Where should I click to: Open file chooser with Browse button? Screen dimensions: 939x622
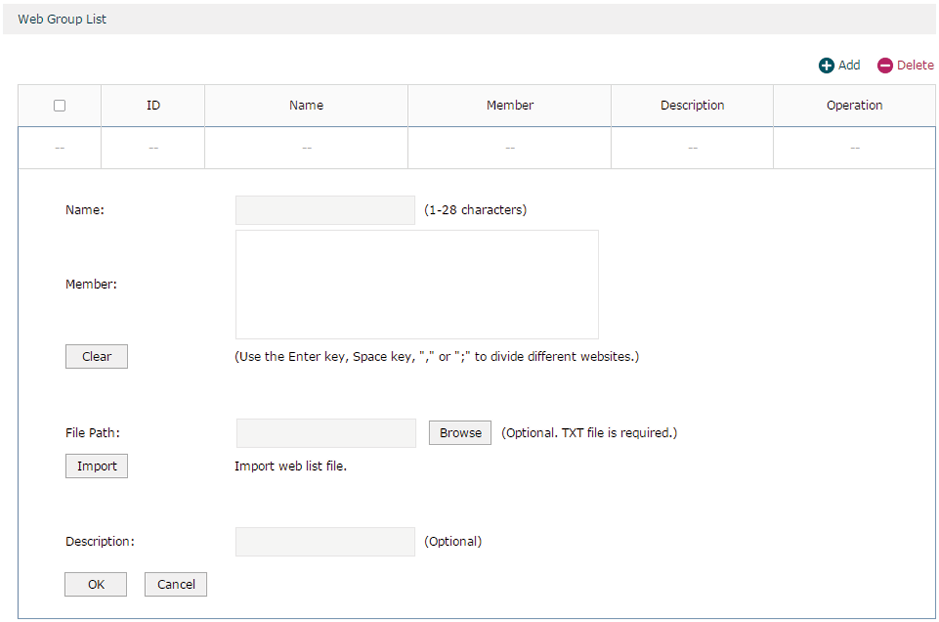(460, 433)
